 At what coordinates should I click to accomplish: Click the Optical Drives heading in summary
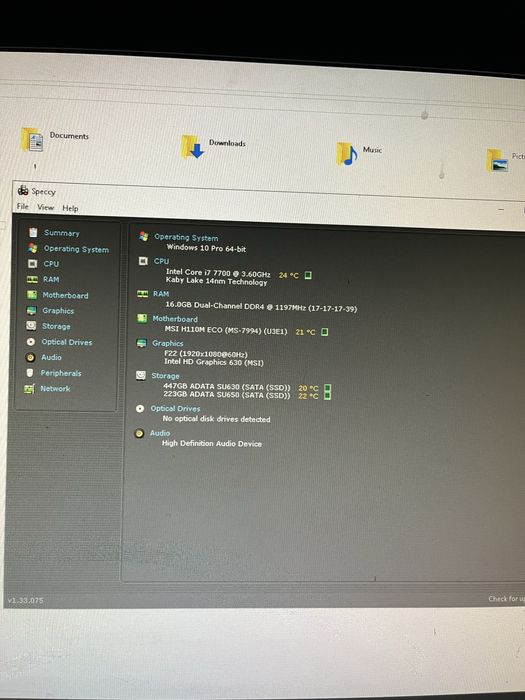click(x=175, y=408)
